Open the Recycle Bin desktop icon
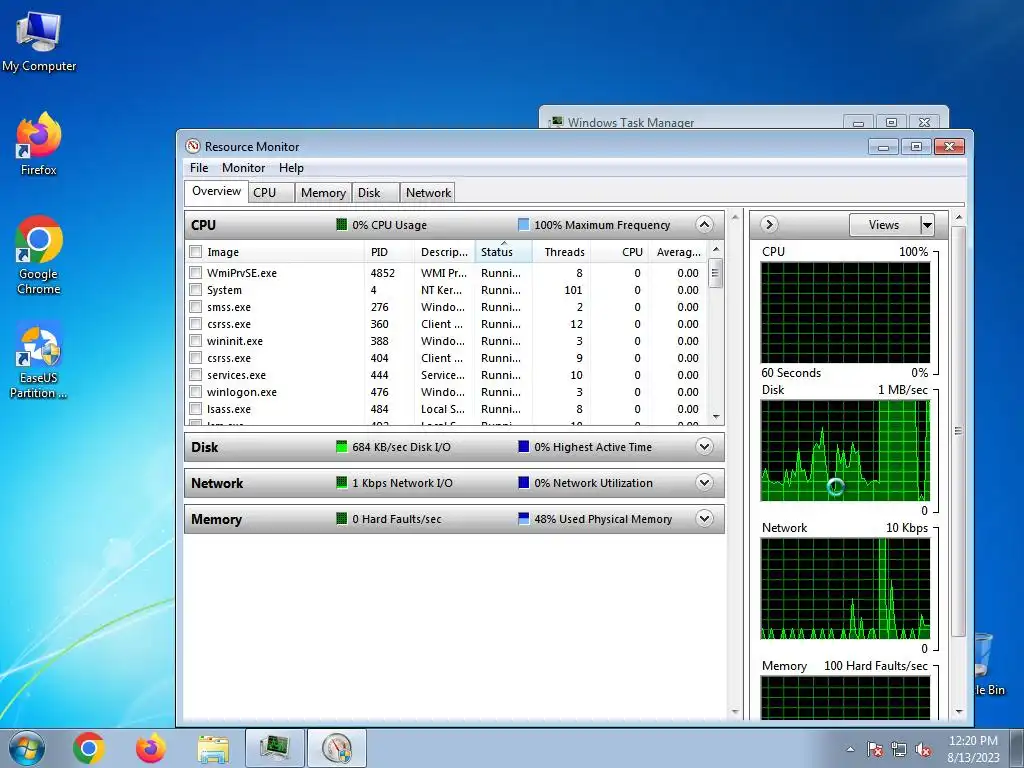The image size is (1024, 768). [x=982, y=663]
